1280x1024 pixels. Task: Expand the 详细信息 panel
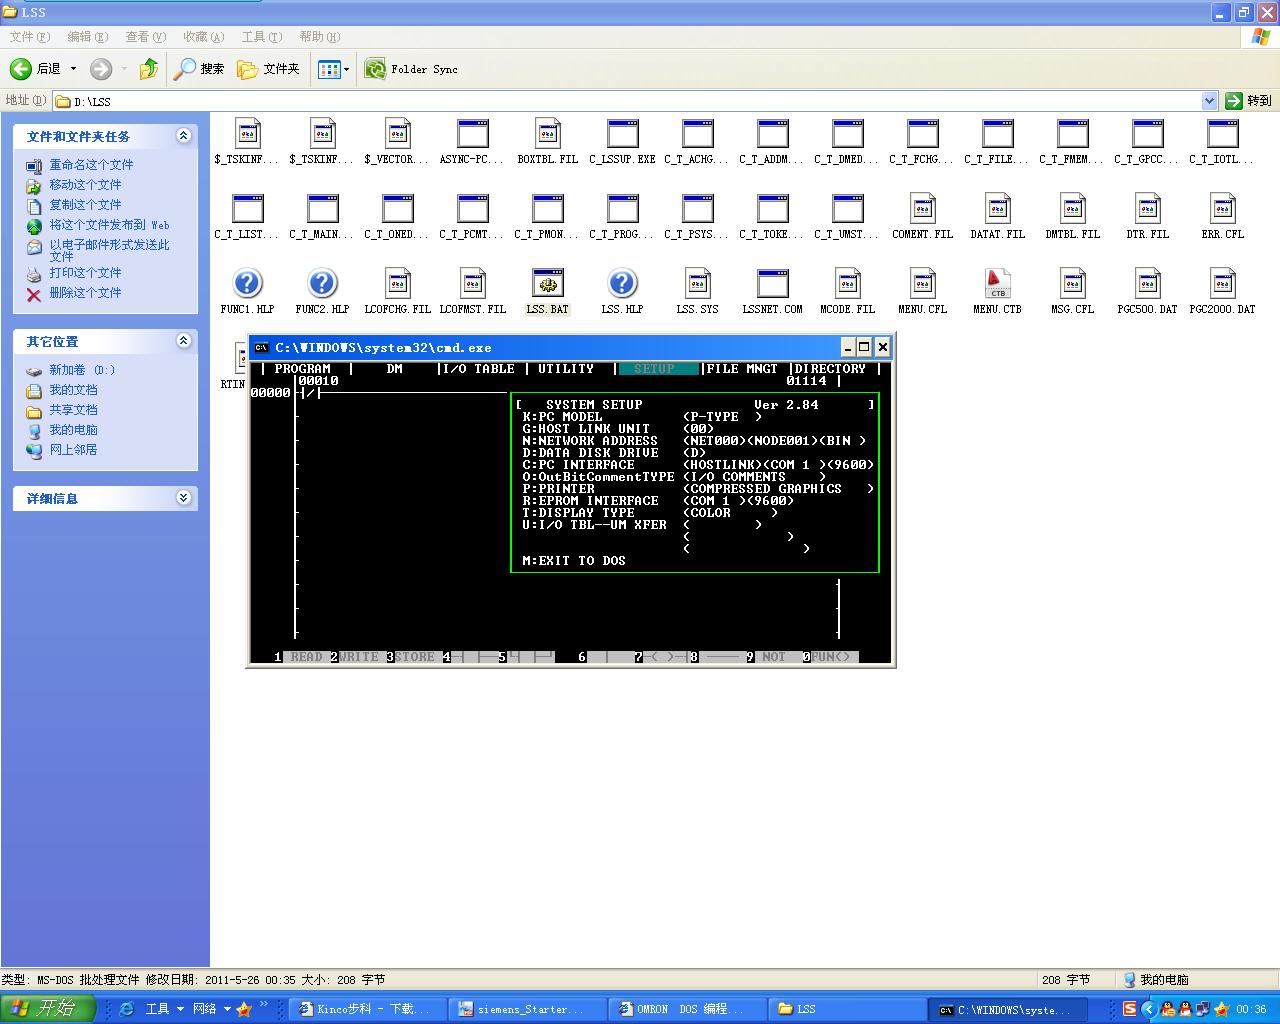[x=183, y=498]
